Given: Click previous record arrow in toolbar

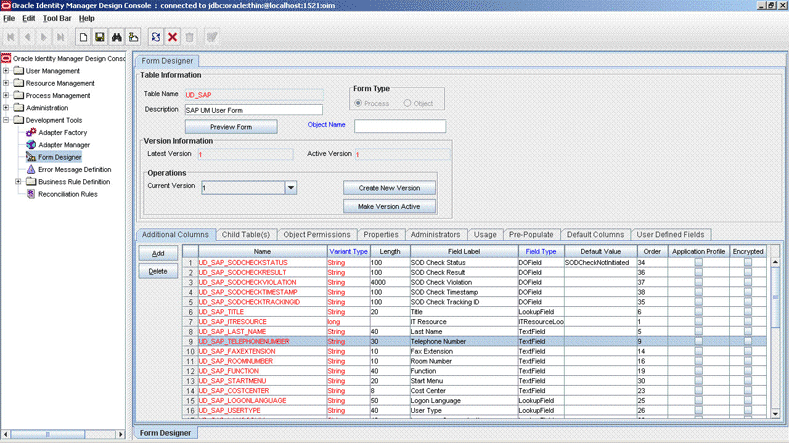Looking at the screenshot, I should pos(27,37).
